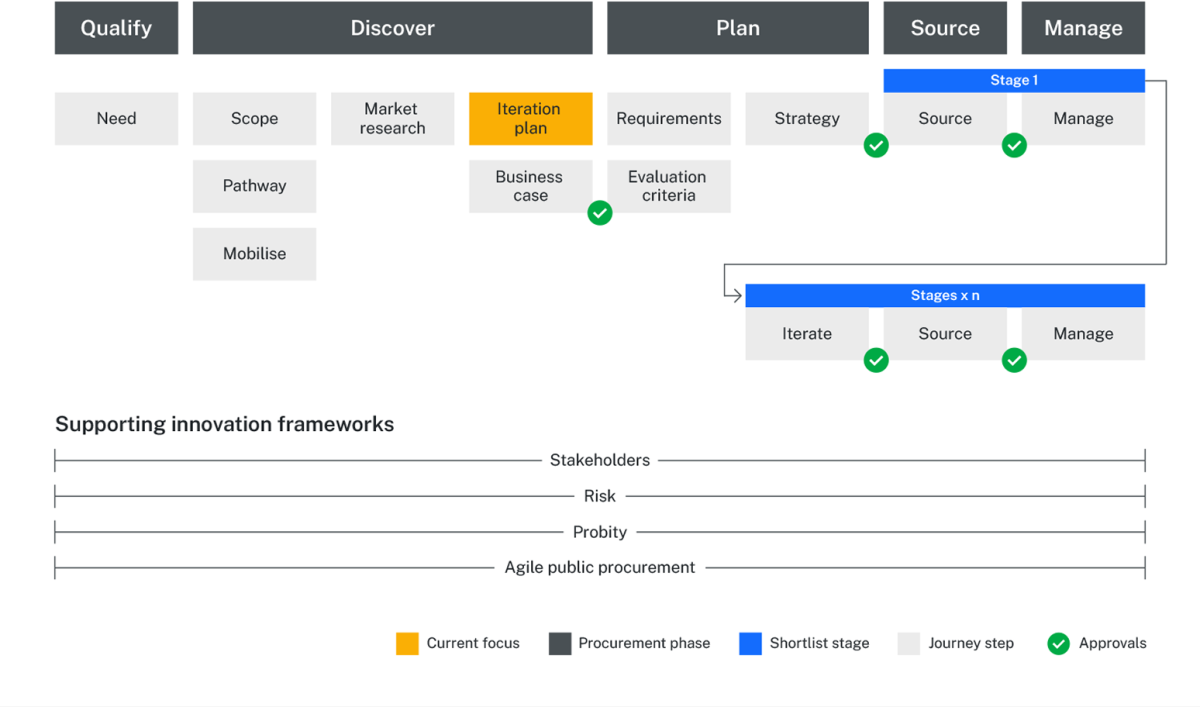1200x707 pixels.
Task: Open the Evaluation criteria step
Action: click(668, 186)
